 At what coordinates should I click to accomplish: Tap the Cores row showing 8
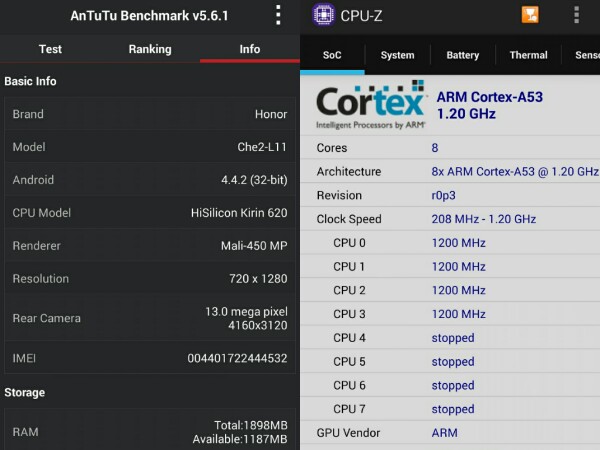[x=450, y=148]
